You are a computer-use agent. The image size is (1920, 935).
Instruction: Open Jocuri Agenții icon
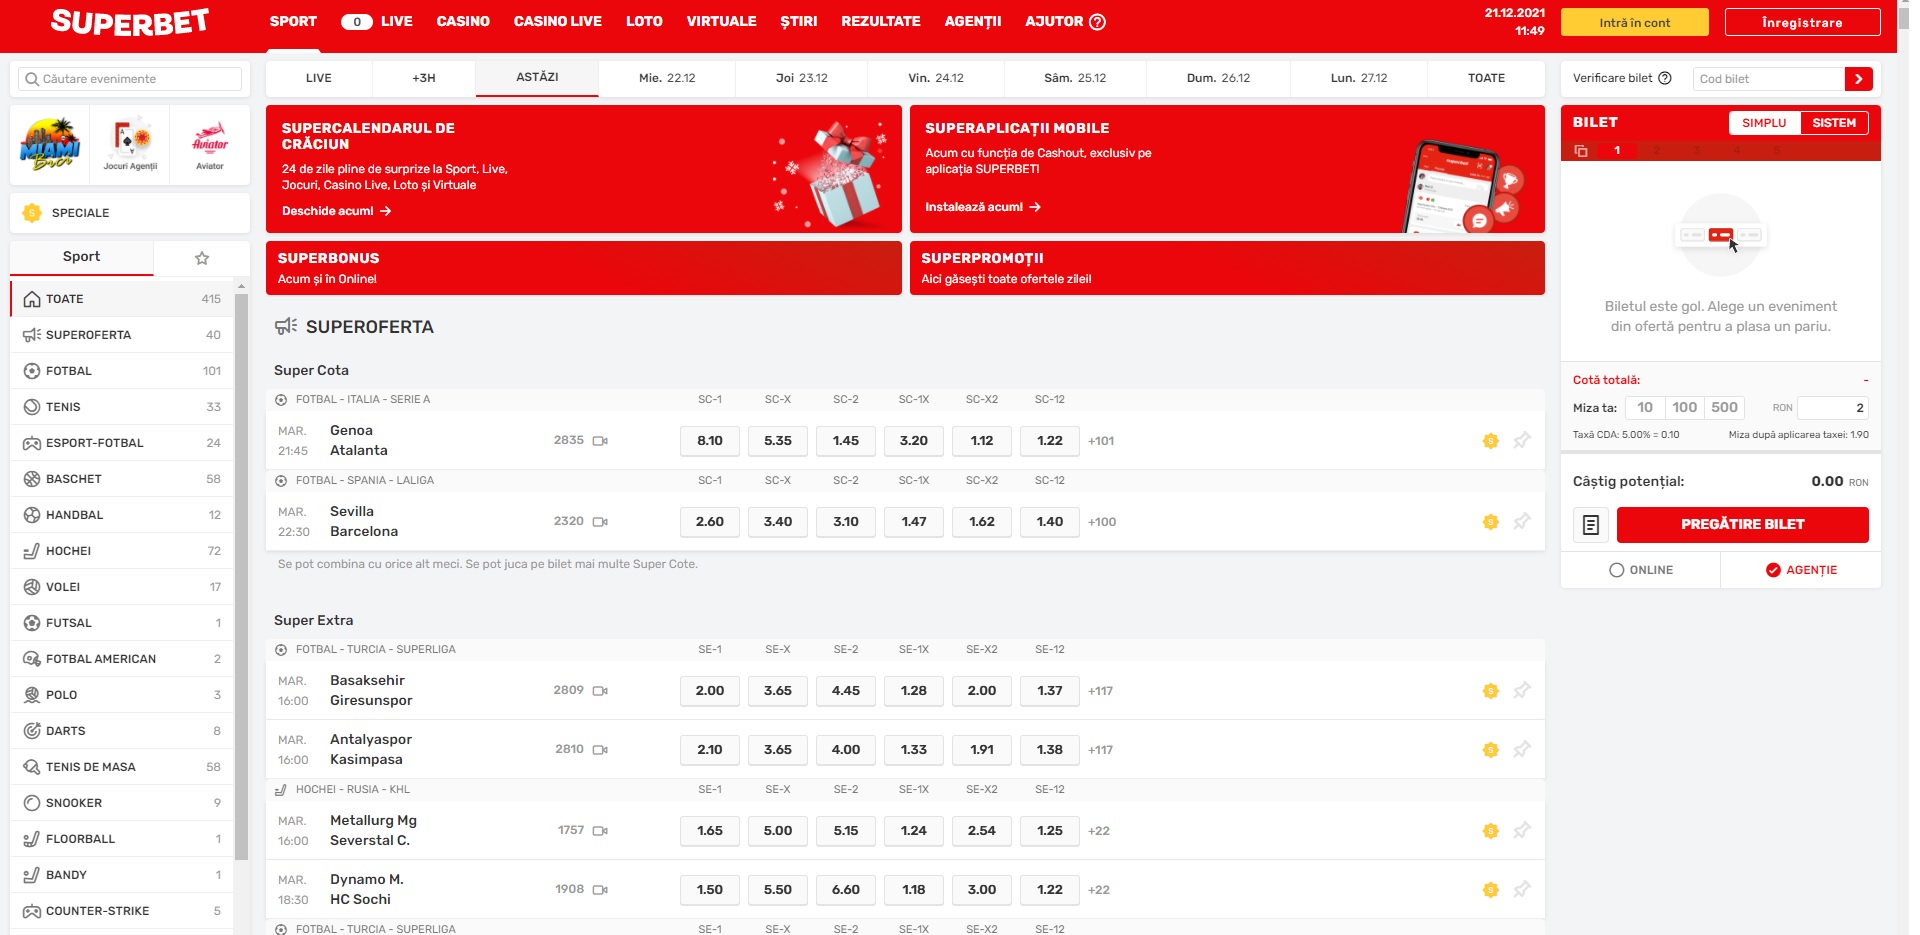pos(130,145)
